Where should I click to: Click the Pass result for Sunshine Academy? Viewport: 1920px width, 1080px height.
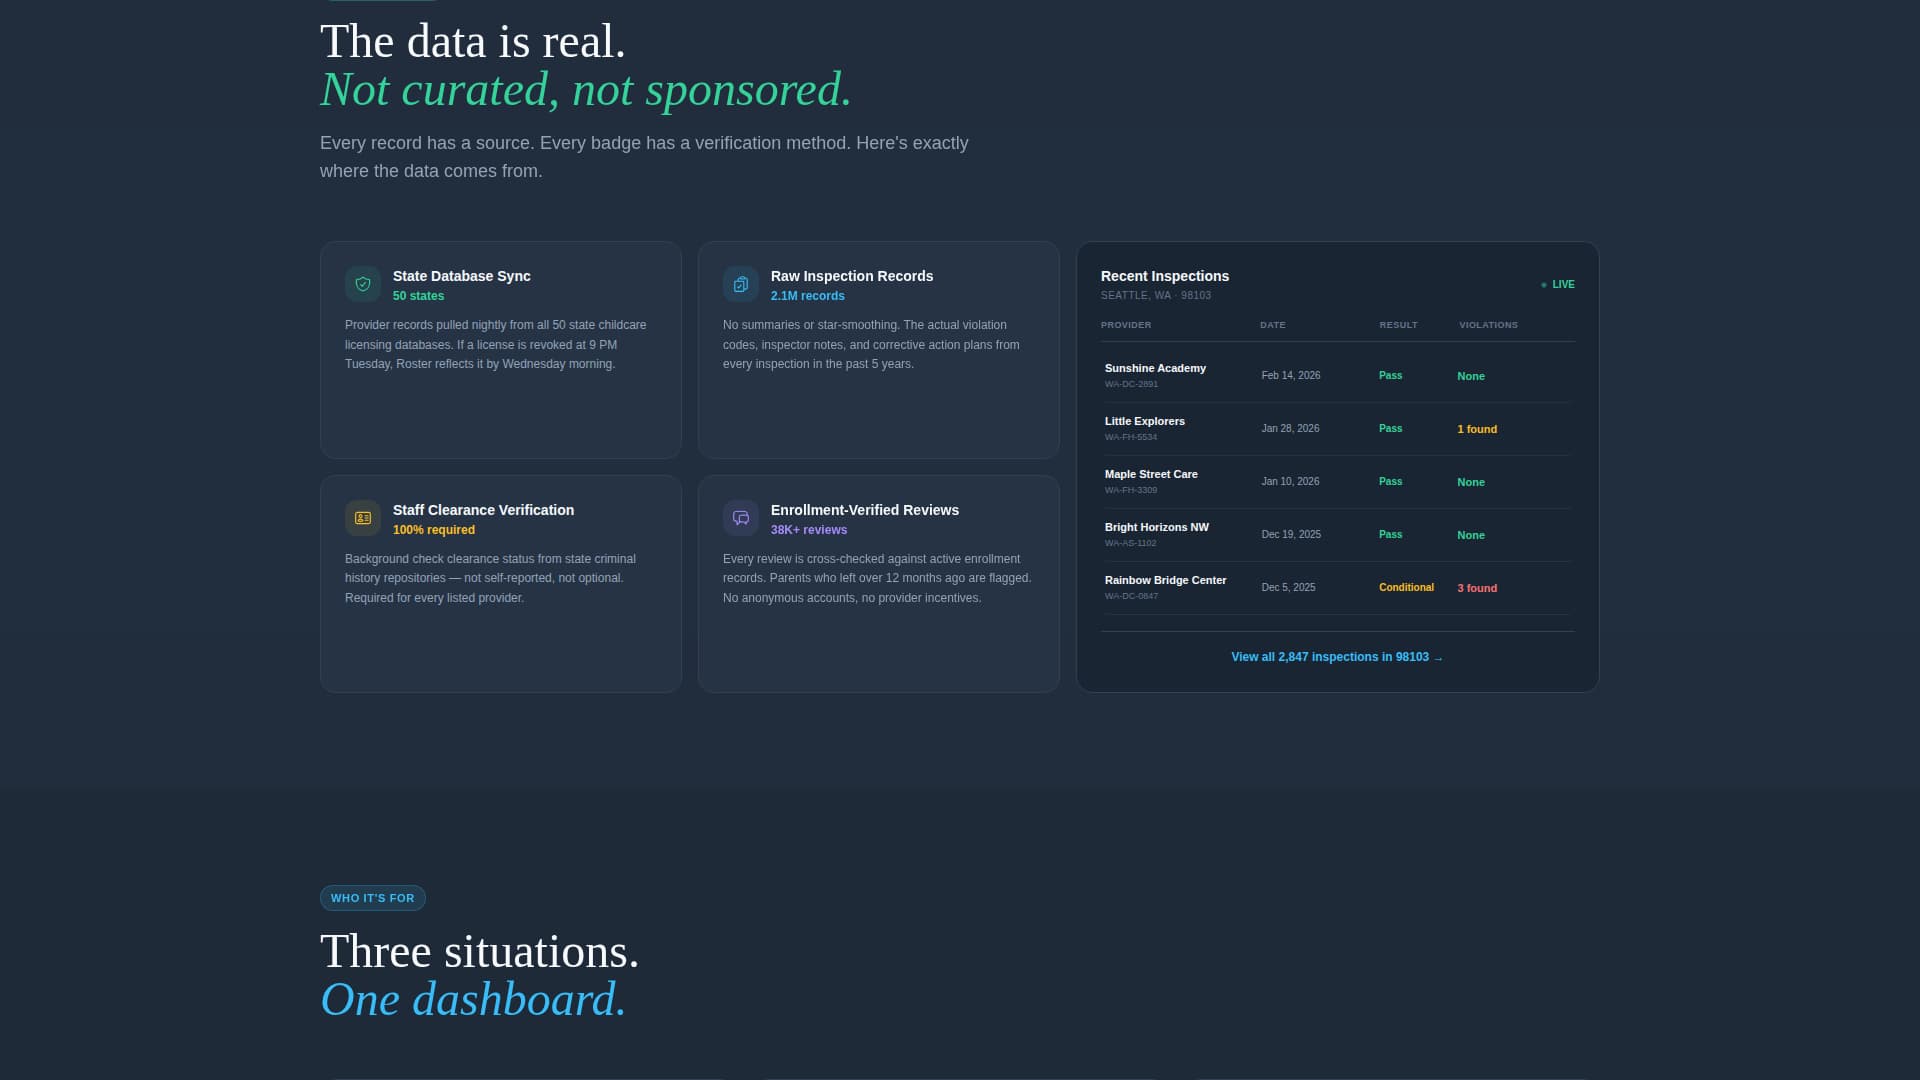click(x=1390, y=376)
